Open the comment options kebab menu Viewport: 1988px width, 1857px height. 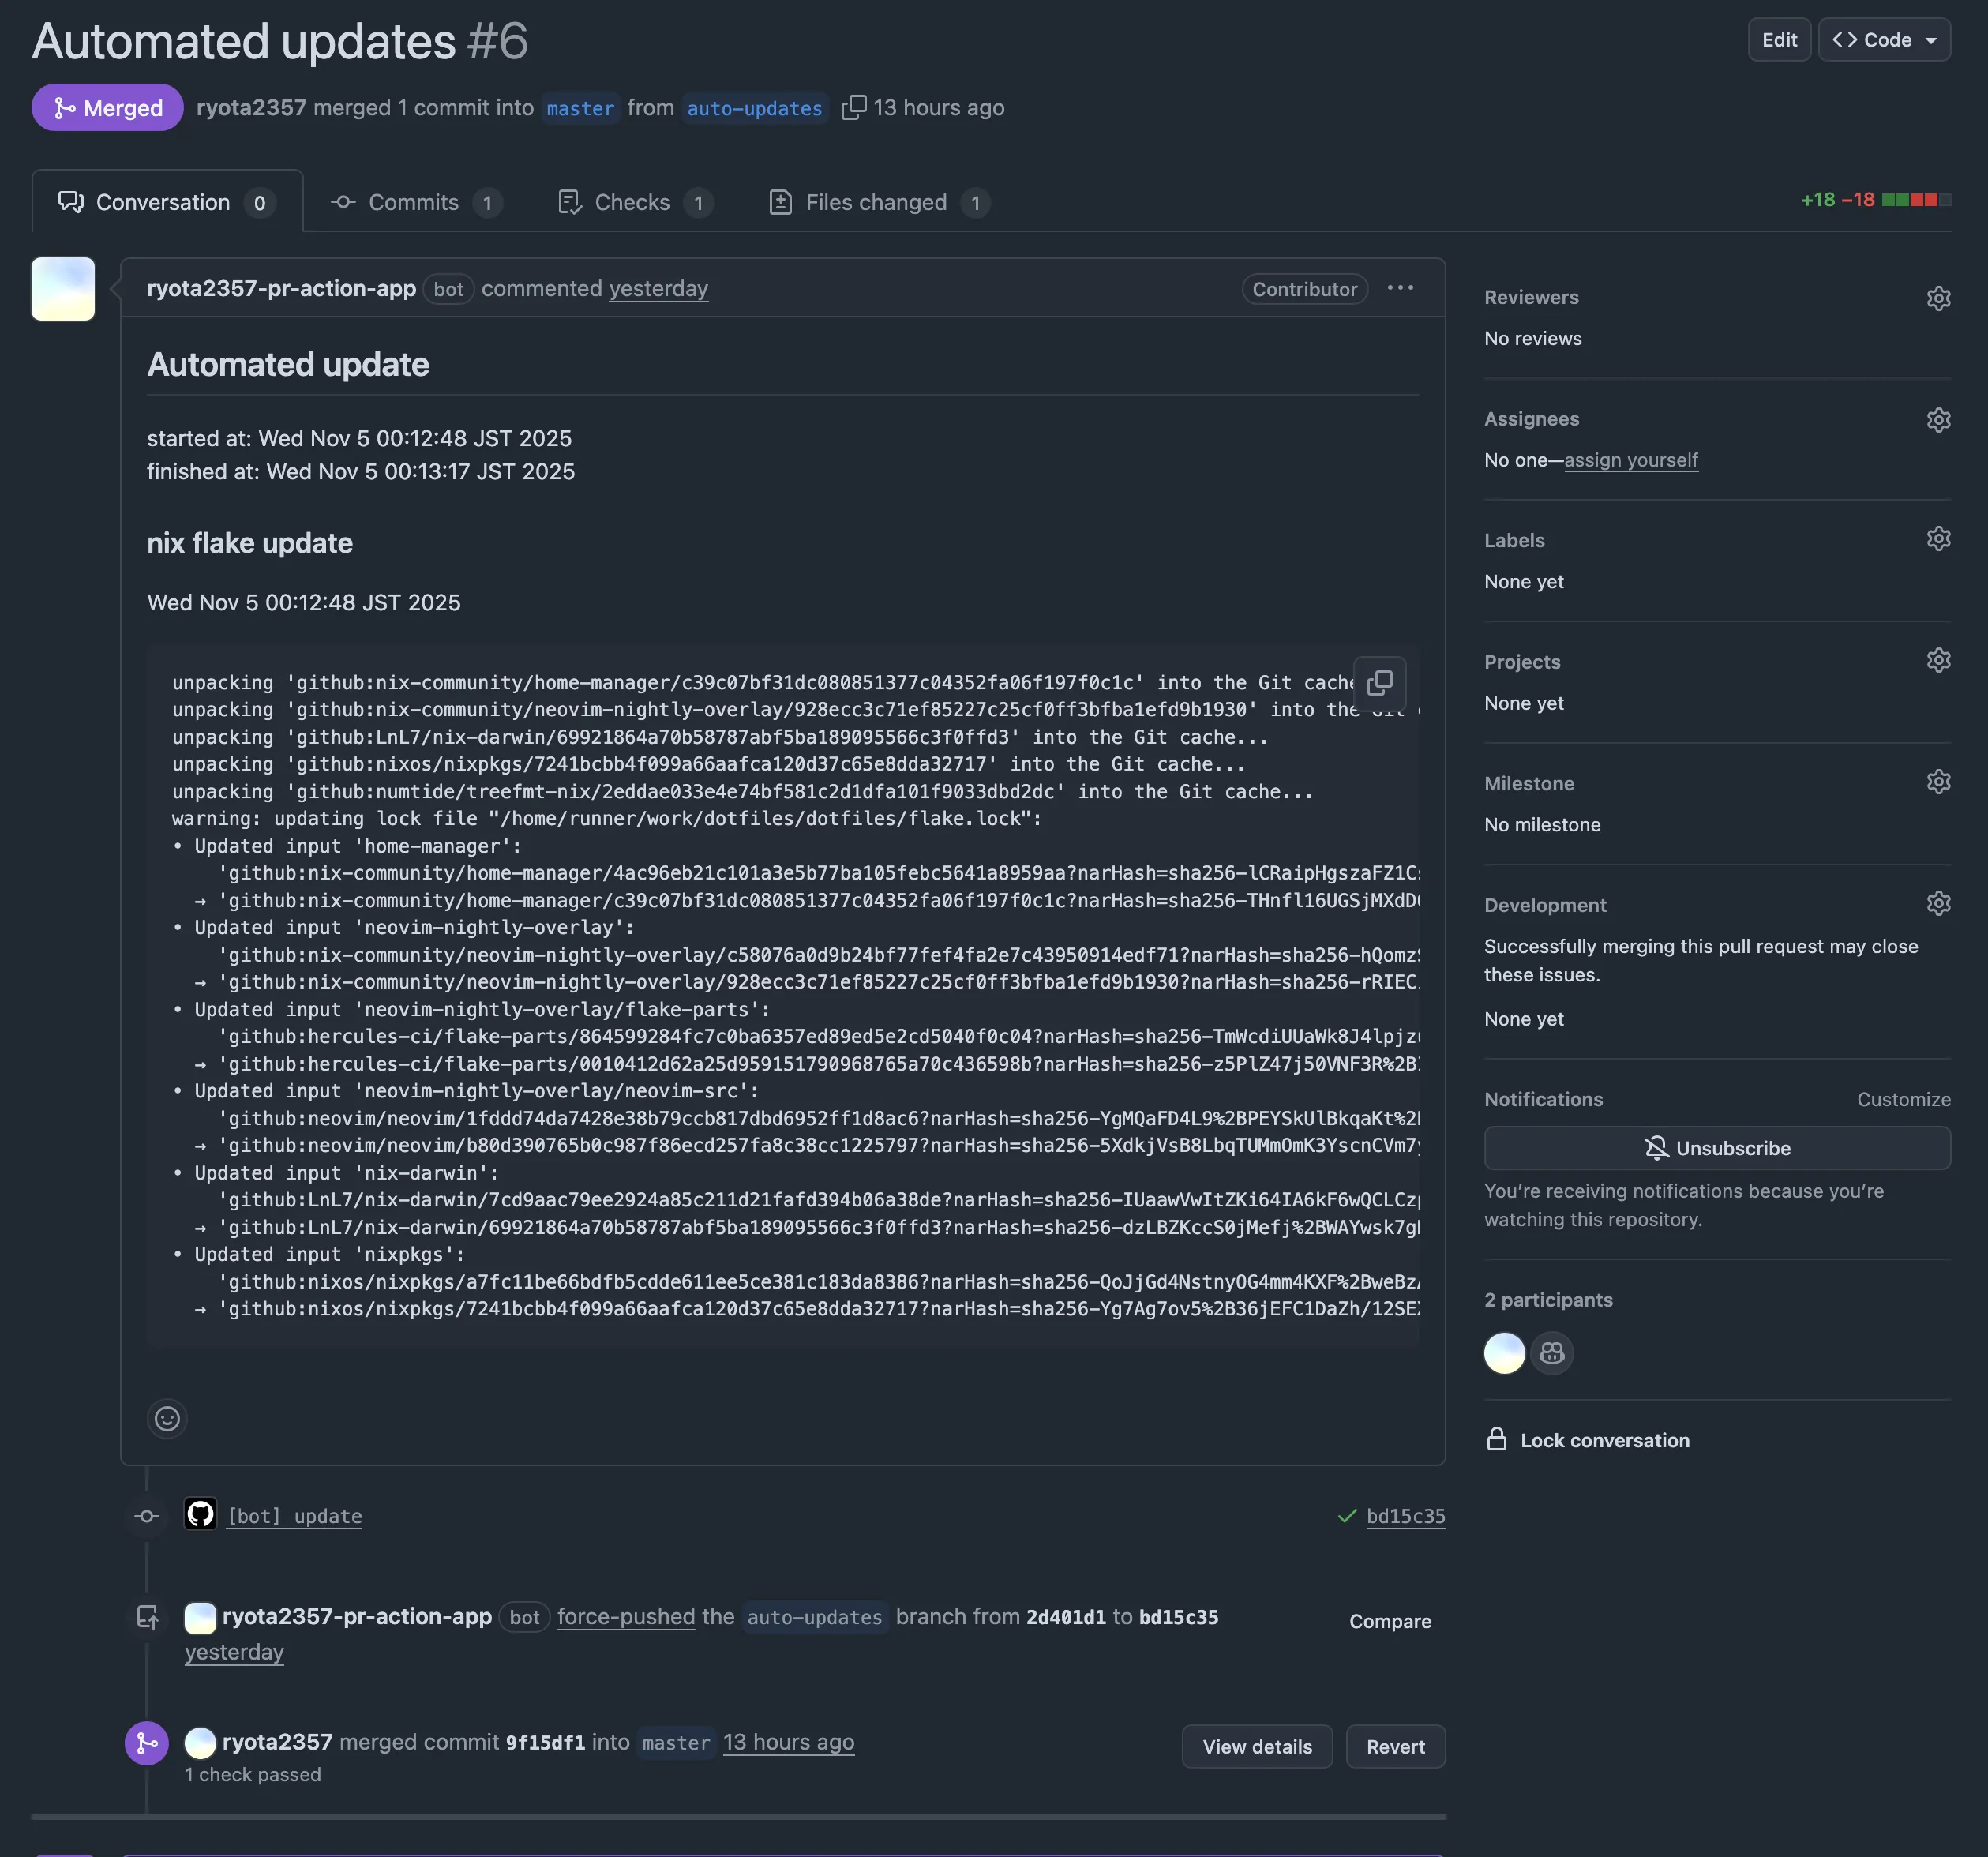(1400, 288)
